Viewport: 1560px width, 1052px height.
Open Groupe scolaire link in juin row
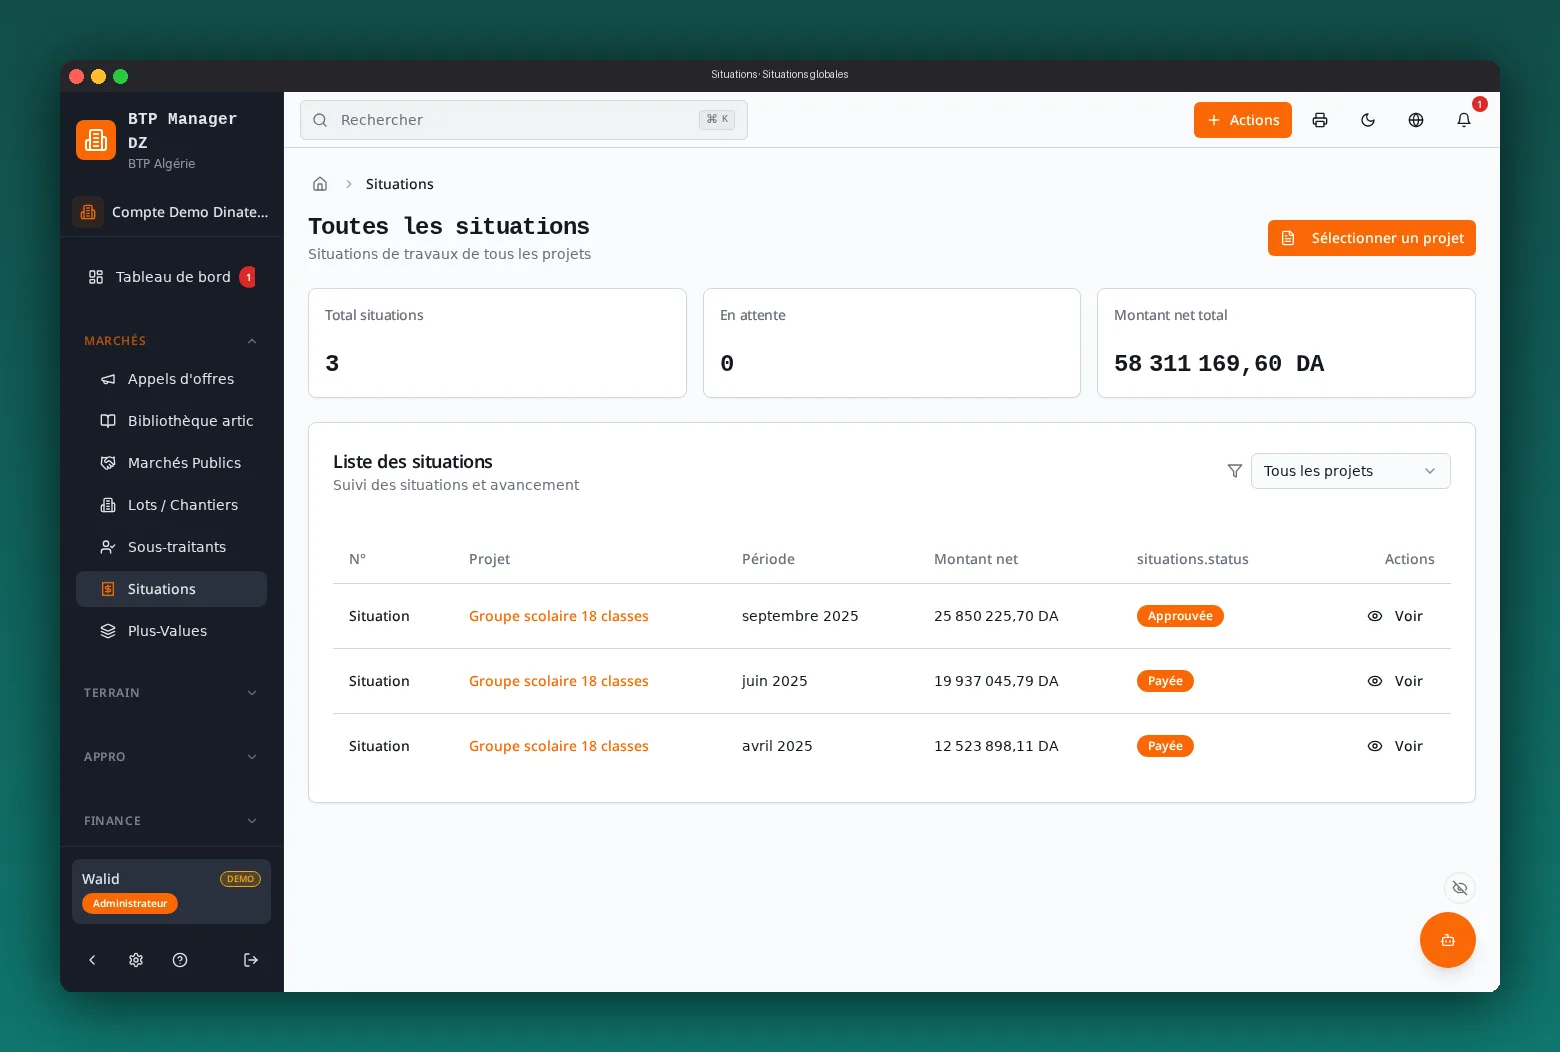(x=559, y=681)
